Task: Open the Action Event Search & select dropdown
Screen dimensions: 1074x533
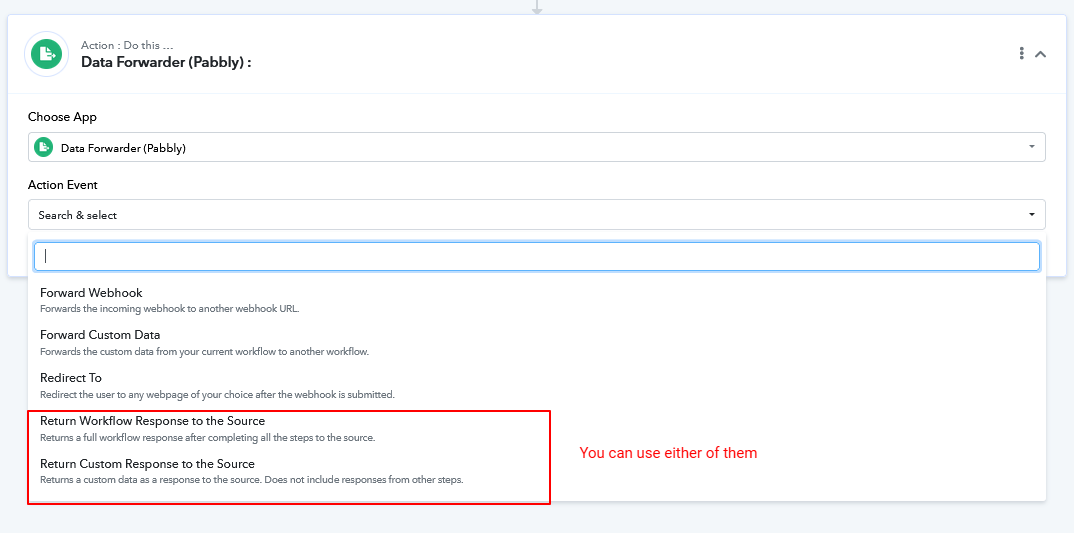Action: (x=536, y=214)
